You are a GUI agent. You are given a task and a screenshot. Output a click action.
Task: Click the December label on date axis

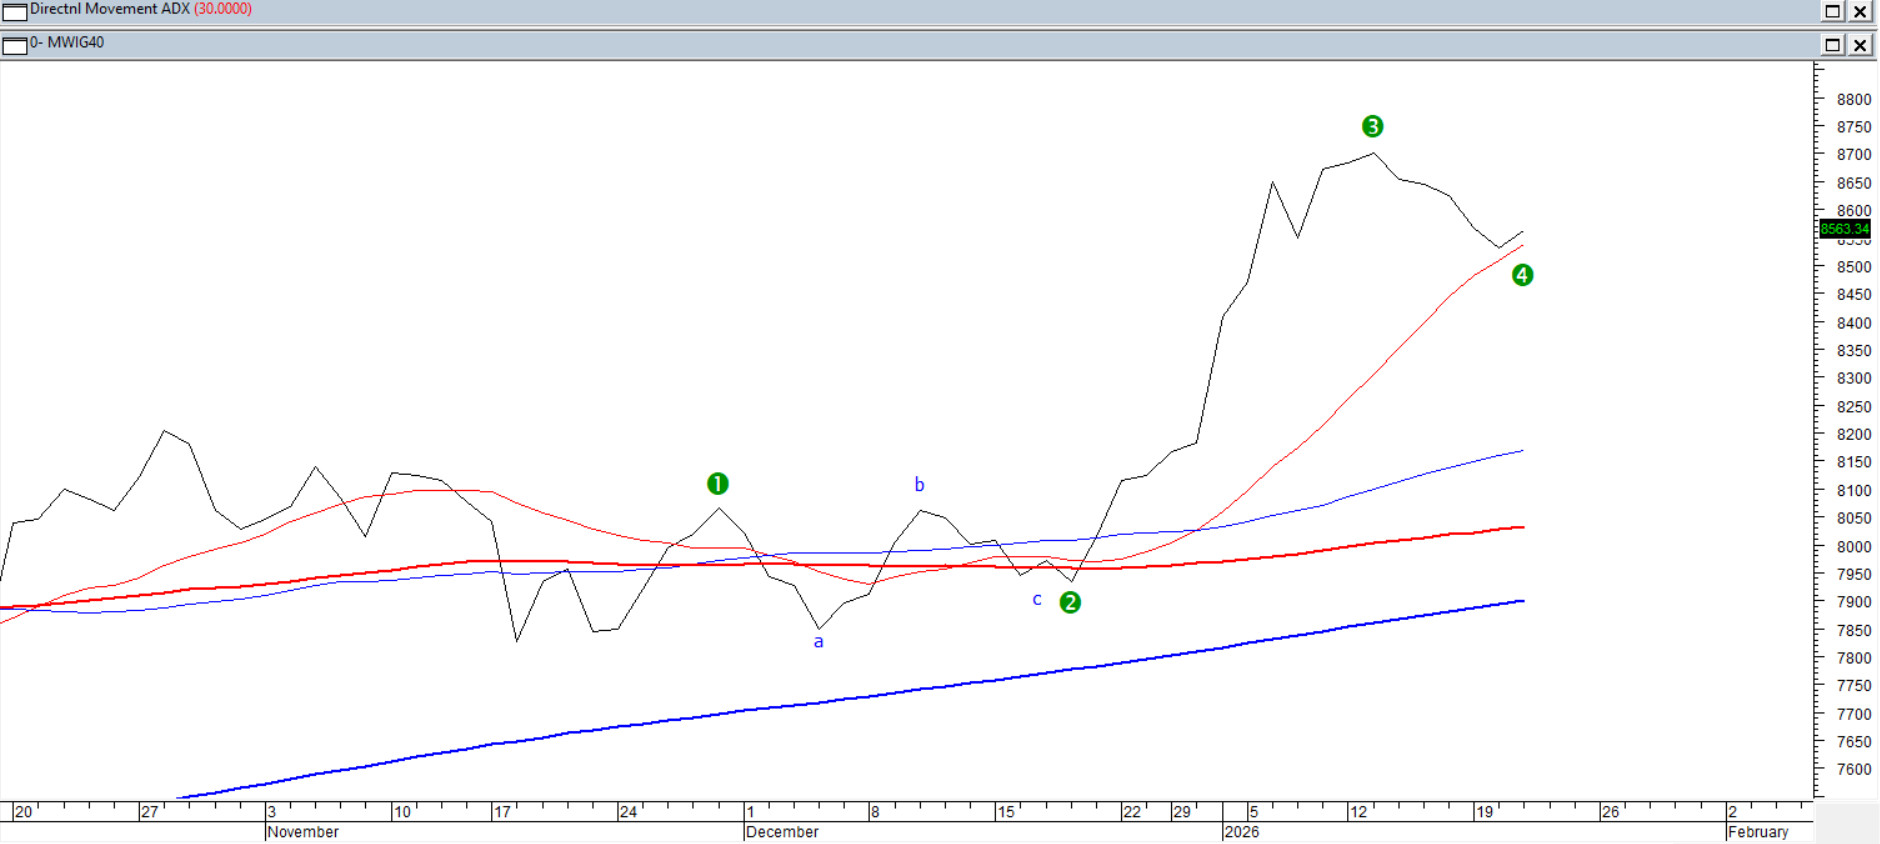(x=782, y=832)
